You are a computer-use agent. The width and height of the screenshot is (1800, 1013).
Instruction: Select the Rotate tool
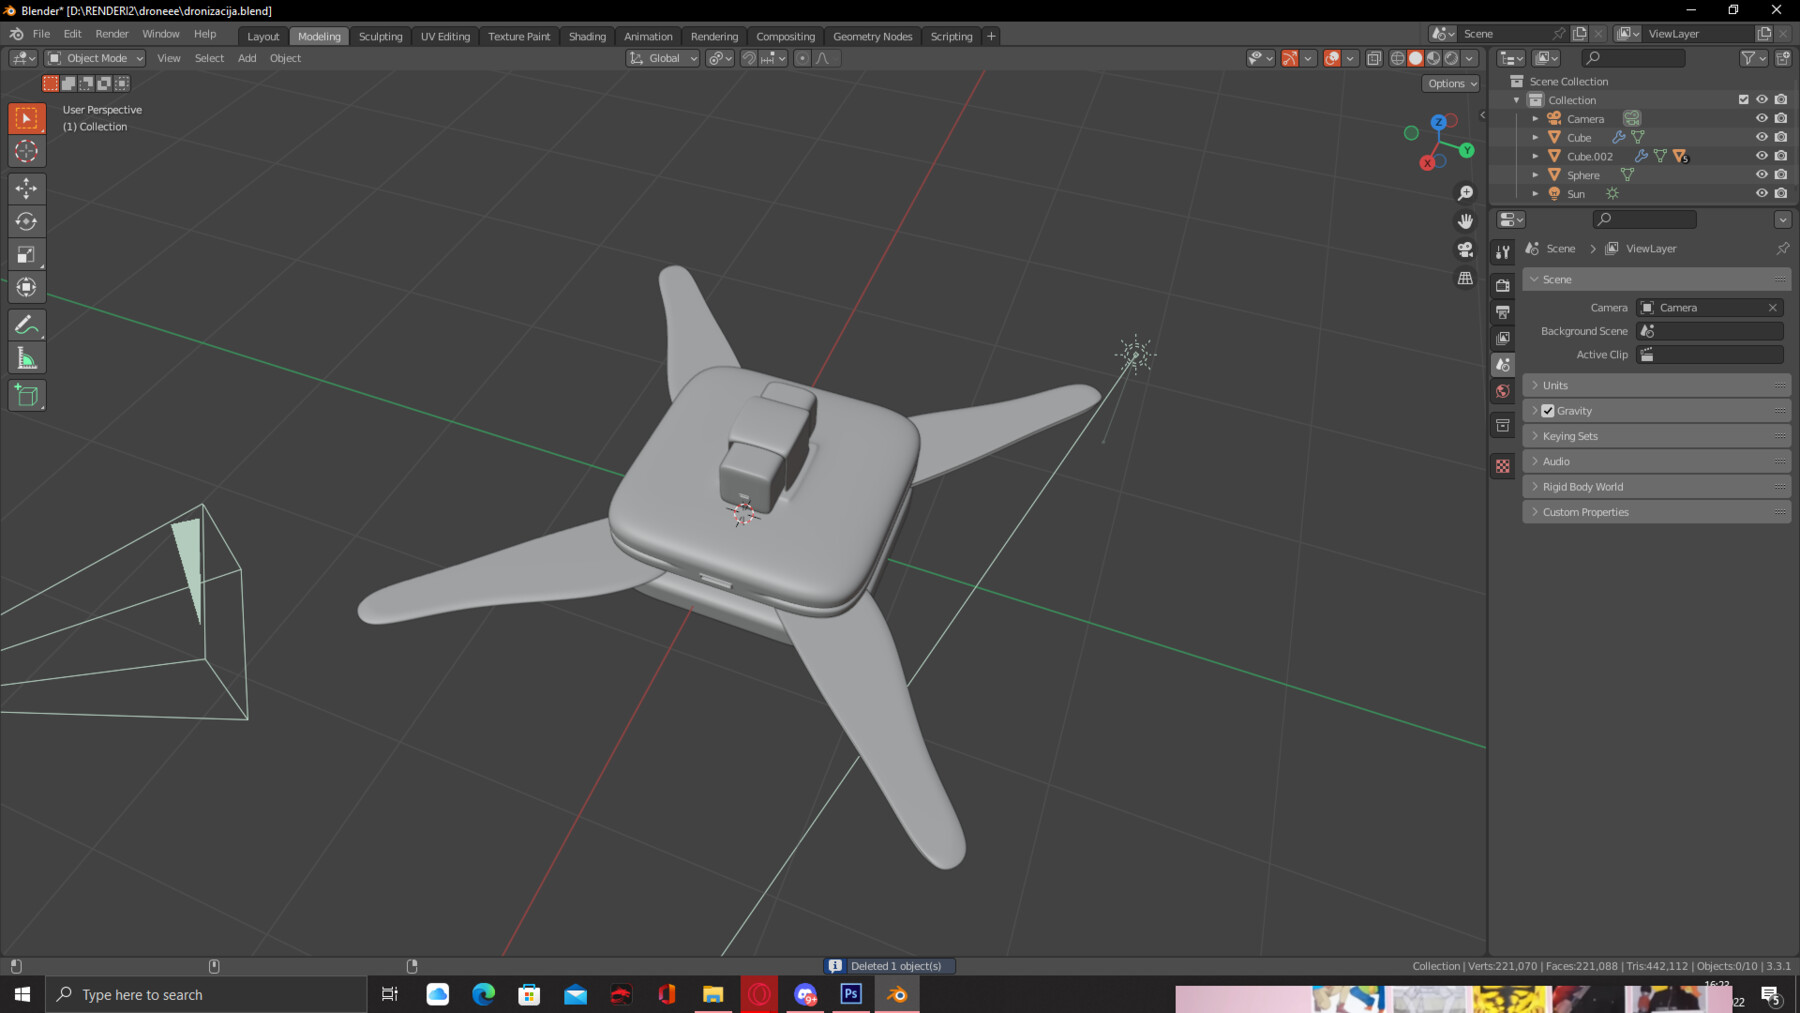(26, 221)
